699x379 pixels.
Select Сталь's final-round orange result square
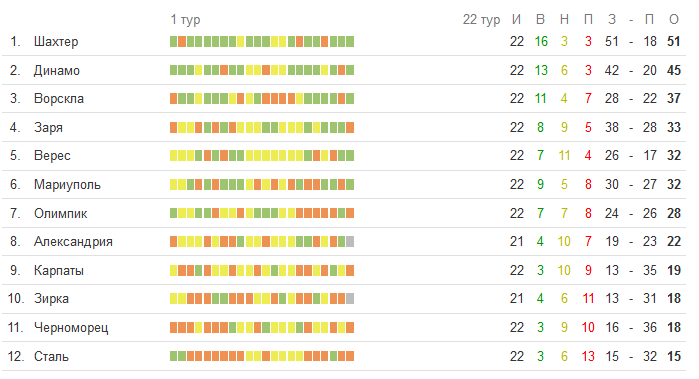point(350,356)
